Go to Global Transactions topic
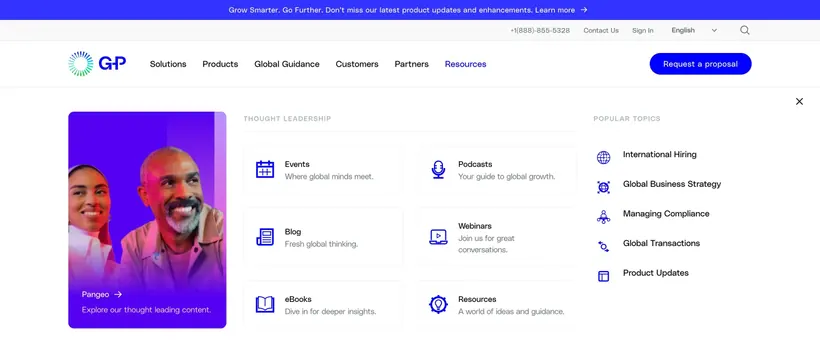This screenshot has height=360, width=820. point(661,243)
